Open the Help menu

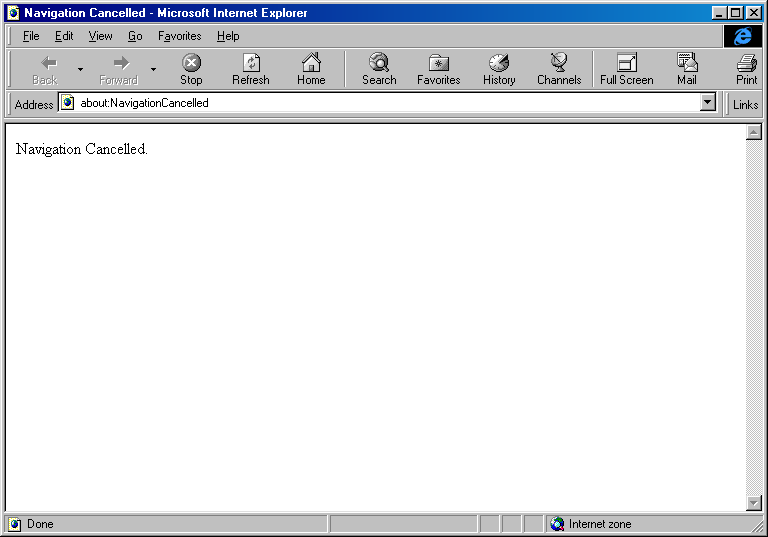tap(228, 36)
